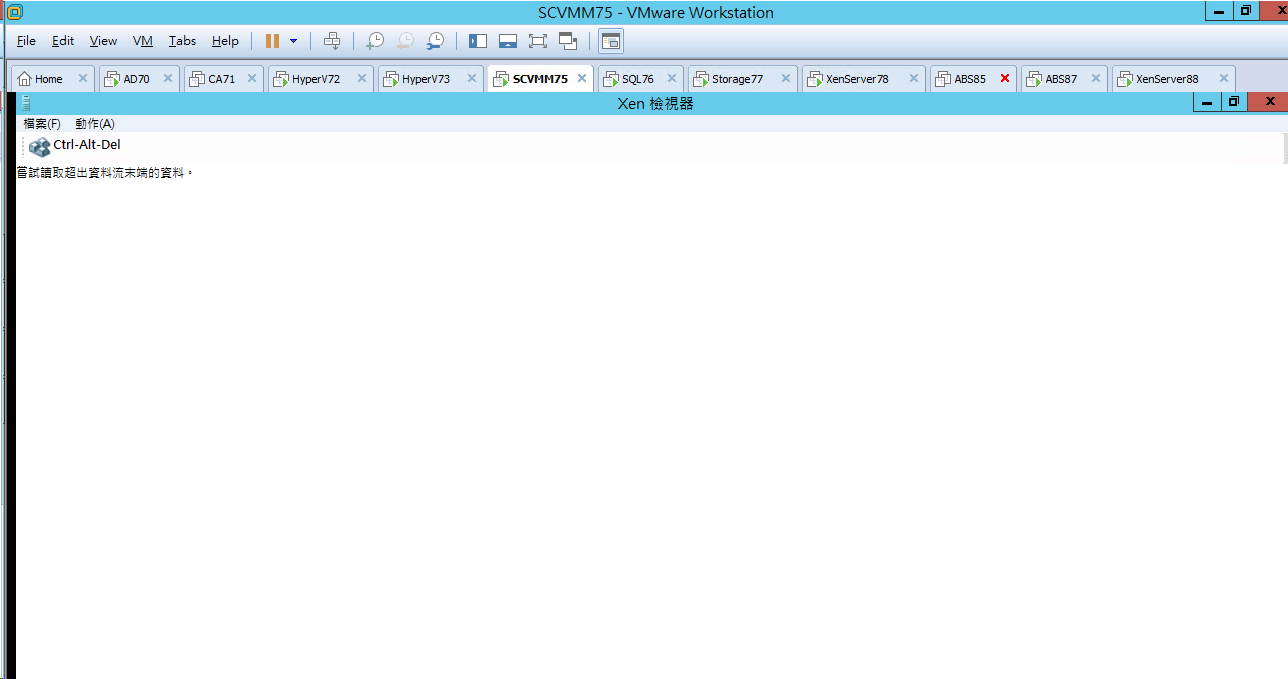Switch to the XenServer78 tab
The image size is (1288, 679).
pos(863,79)
